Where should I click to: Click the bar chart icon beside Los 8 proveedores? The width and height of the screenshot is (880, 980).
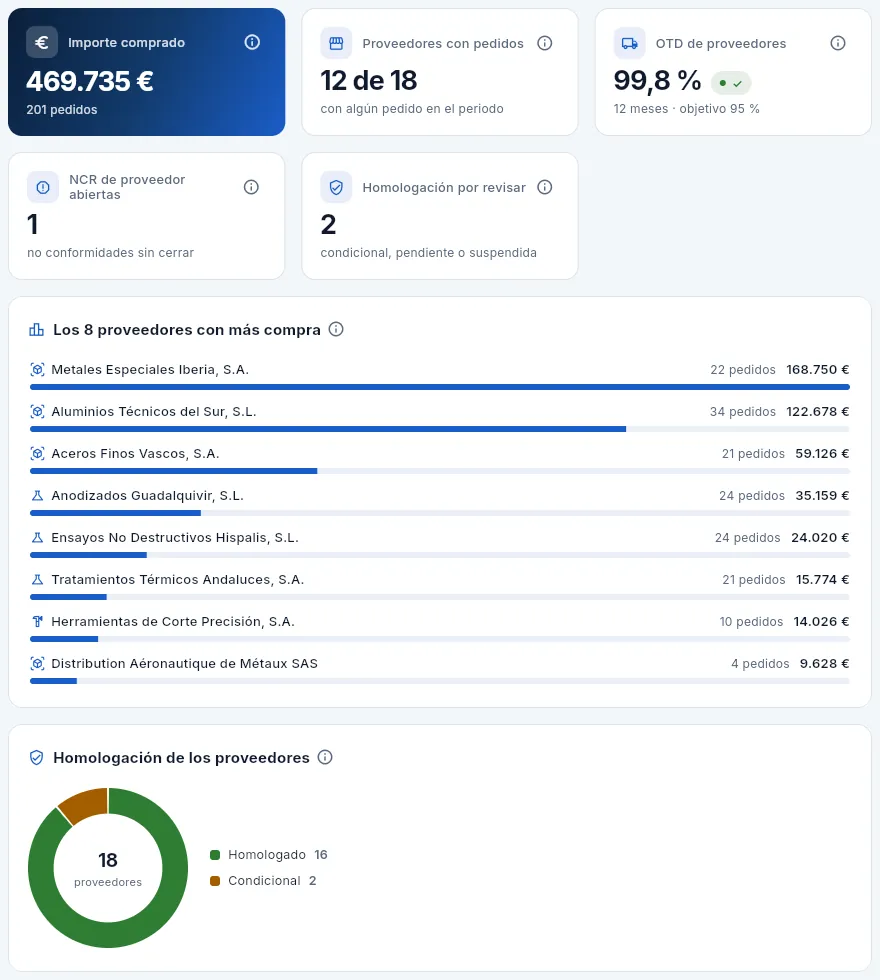click(x=37, y=329)
